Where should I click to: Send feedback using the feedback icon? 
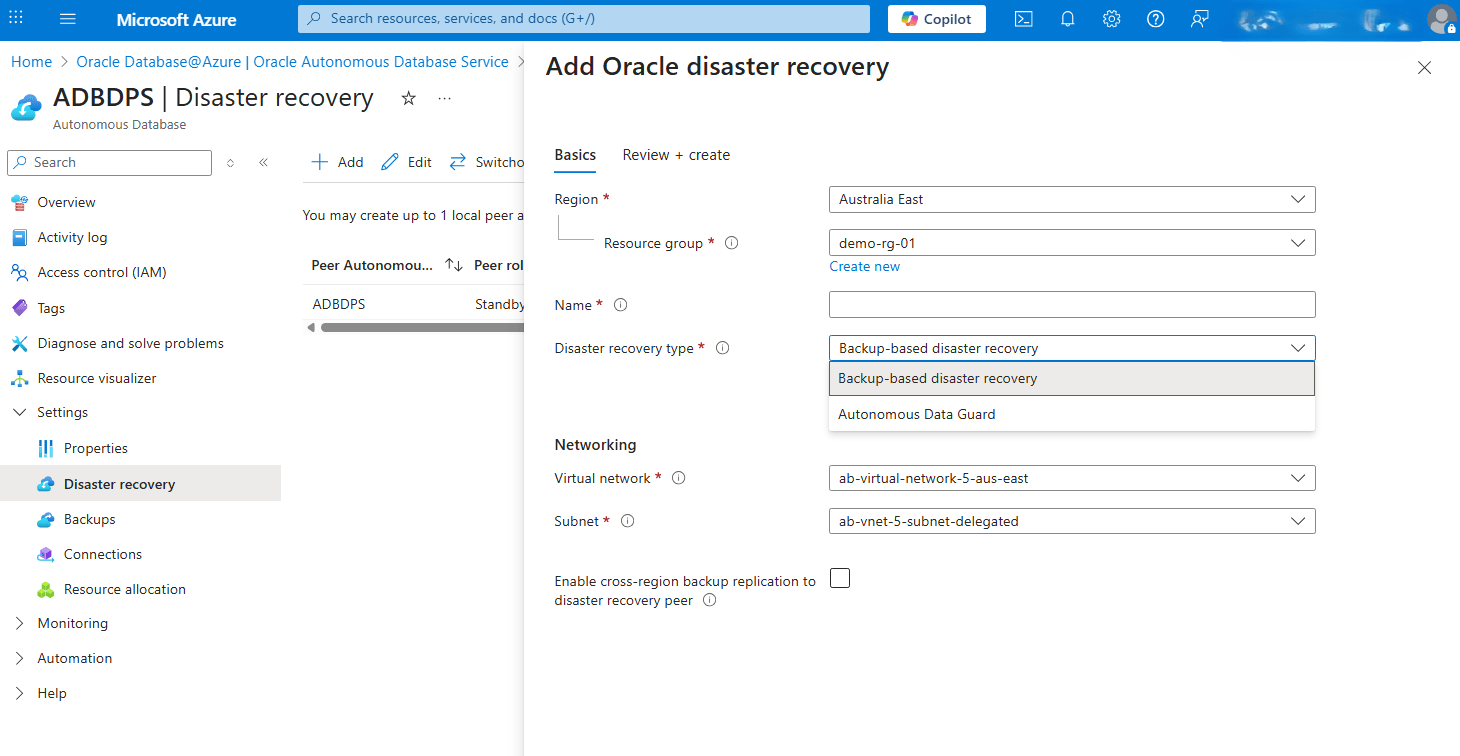1199,18
